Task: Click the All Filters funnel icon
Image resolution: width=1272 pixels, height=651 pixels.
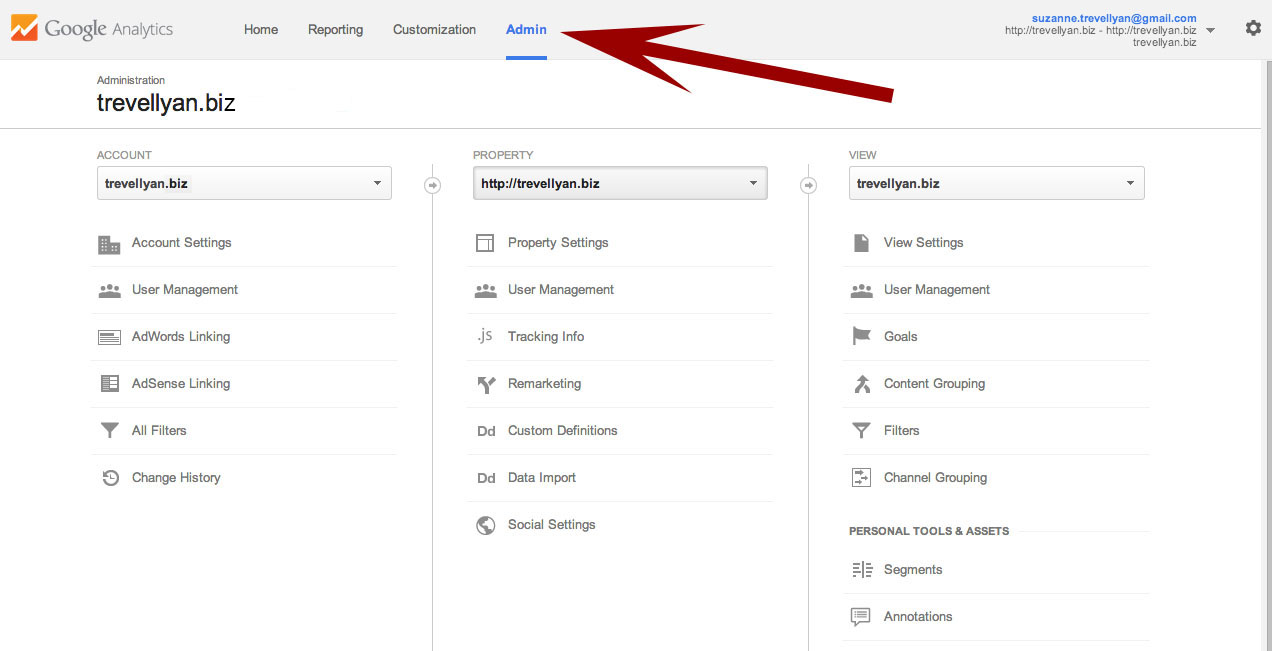Action: point(109,431)
